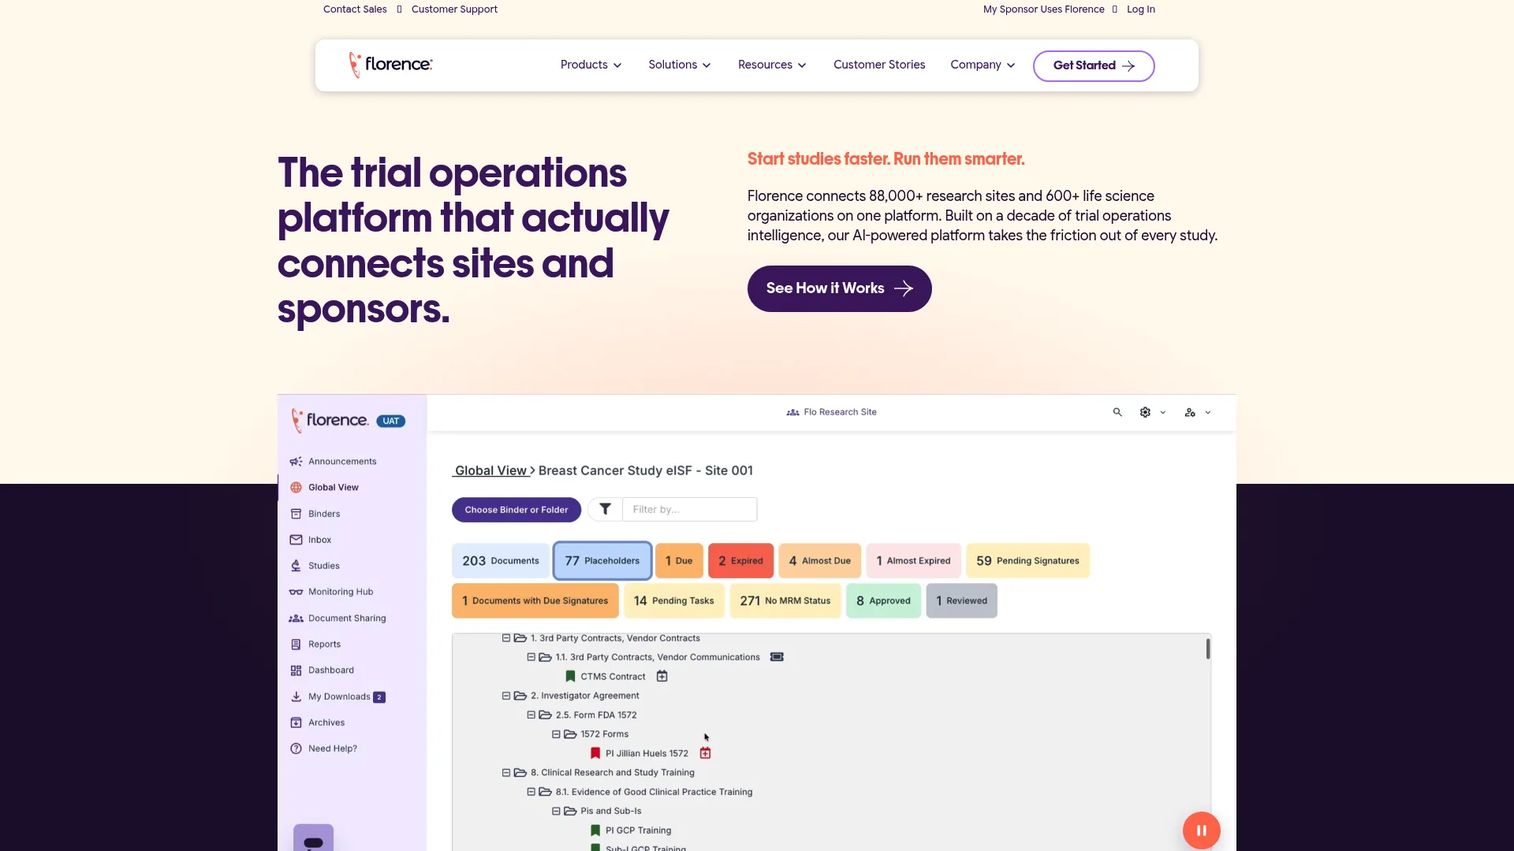The image size is (1514, 851).
Task: Select the 4 Almost Due filter tile
Action: tap(820, 561)
